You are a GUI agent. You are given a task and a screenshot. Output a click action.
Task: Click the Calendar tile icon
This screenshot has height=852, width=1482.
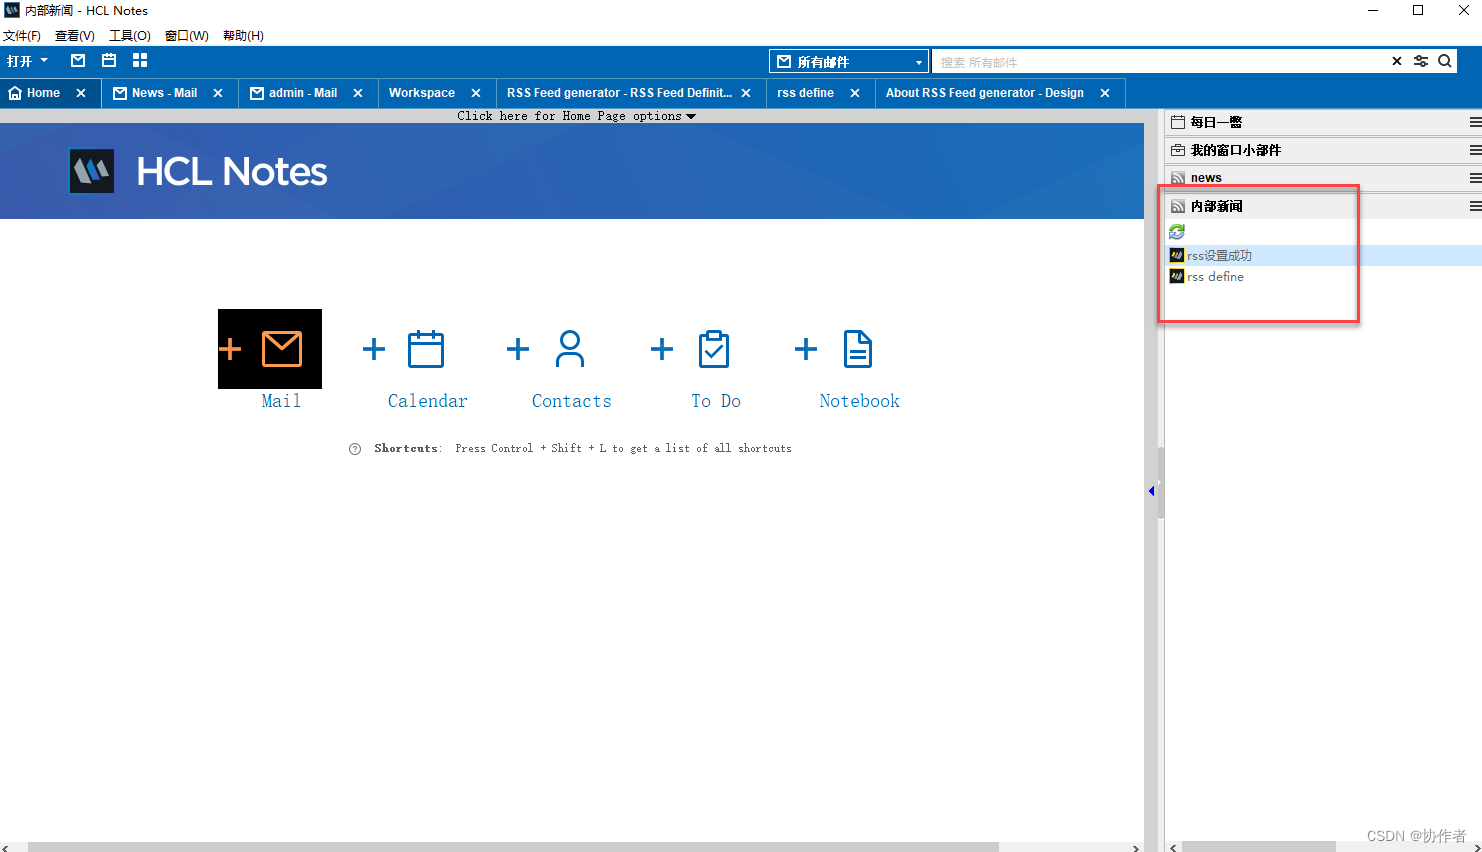point(426,349)
